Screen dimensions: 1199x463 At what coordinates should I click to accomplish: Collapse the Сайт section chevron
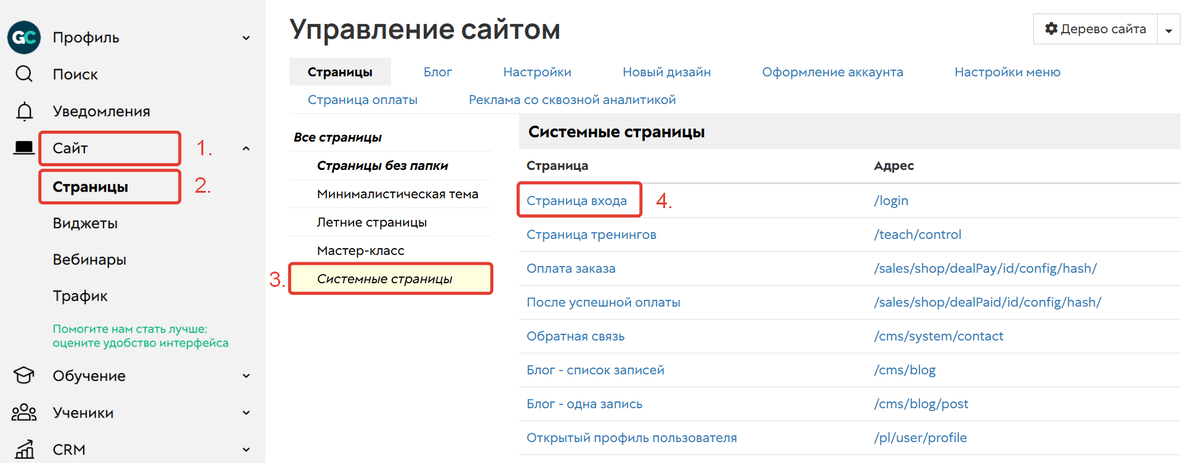coord(245,148)
